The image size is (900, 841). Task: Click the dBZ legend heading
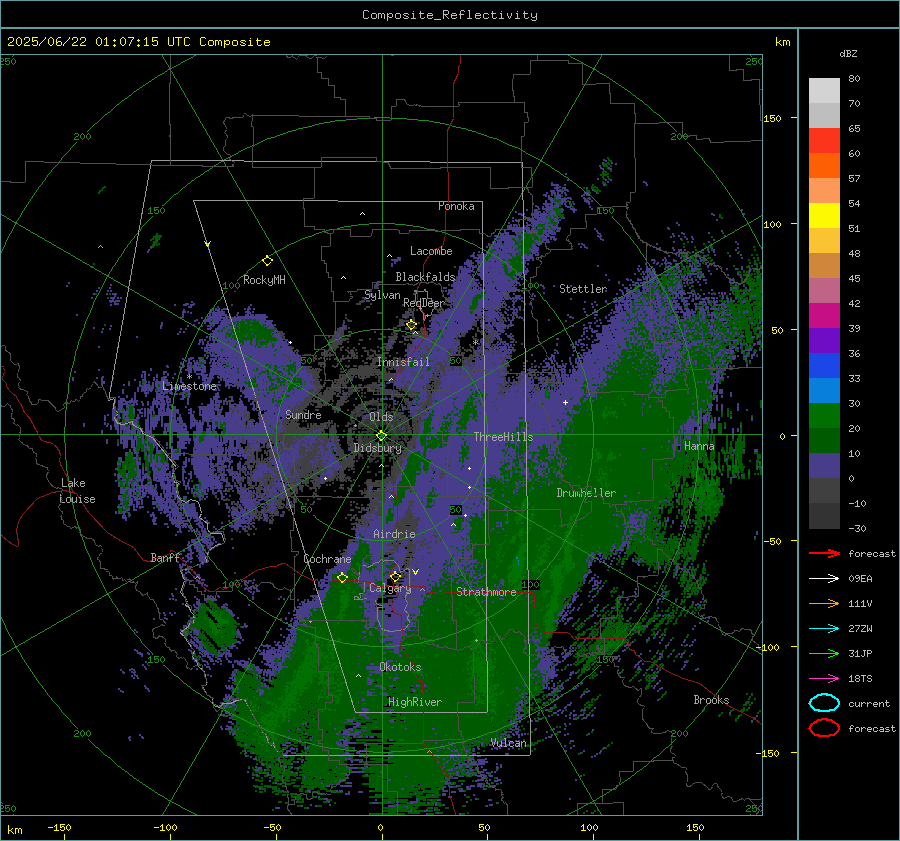tap(848, 54)
